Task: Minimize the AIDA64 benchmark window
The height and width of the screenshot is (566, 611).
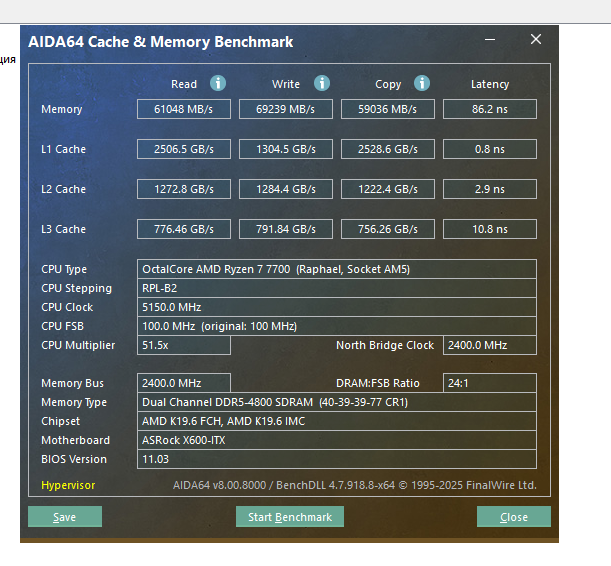Action: (x=490, y=40)
